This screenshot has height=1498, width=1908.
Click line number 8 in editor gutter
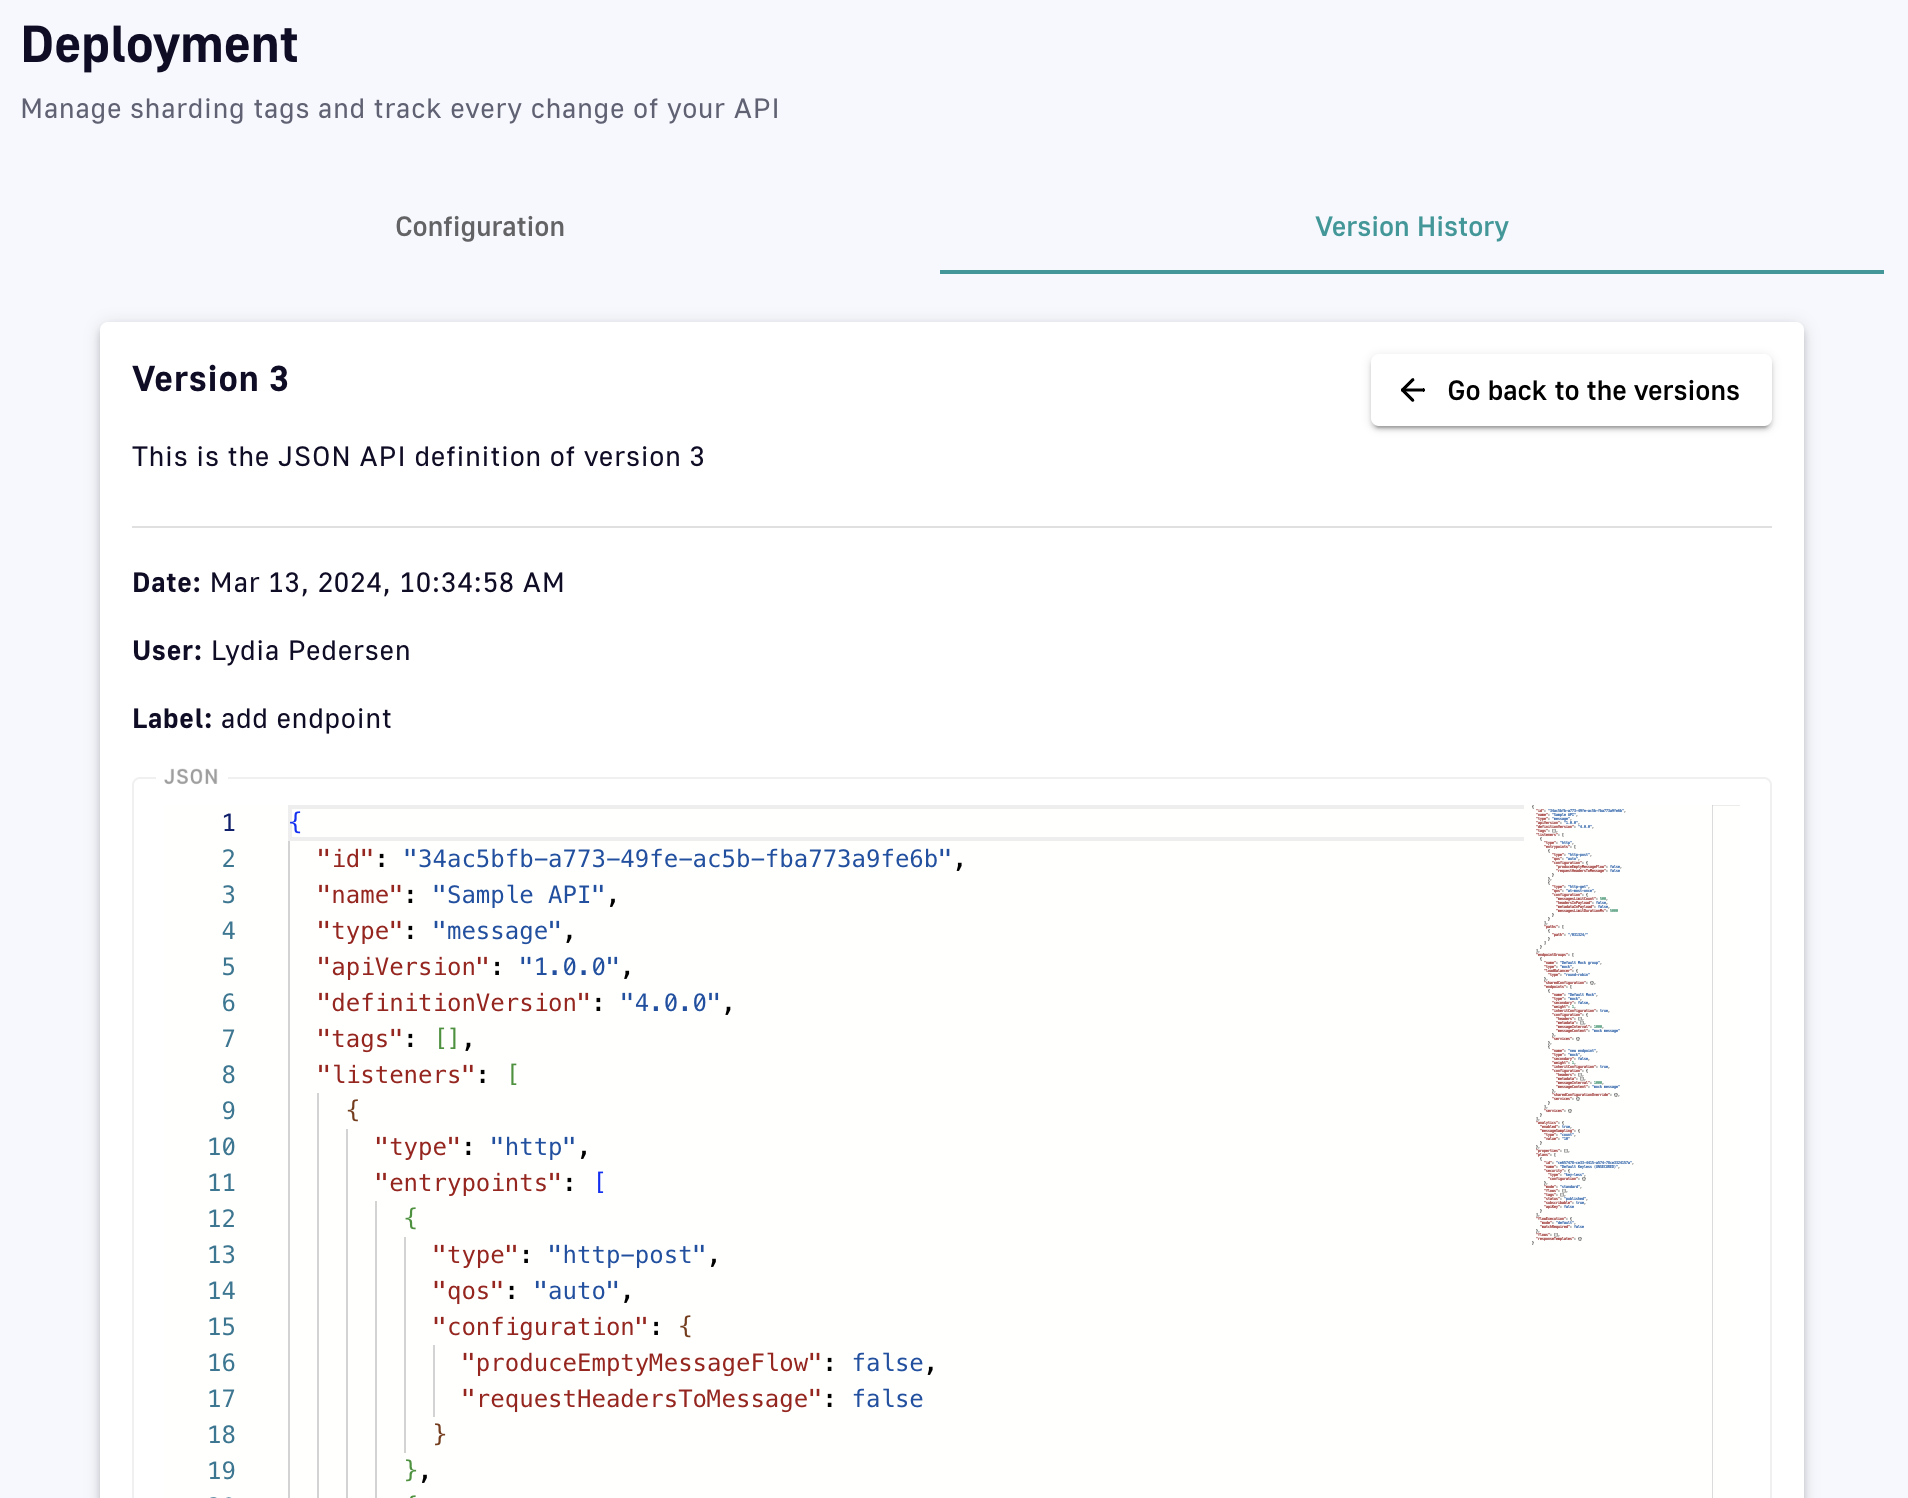[x=228, y=1075]
